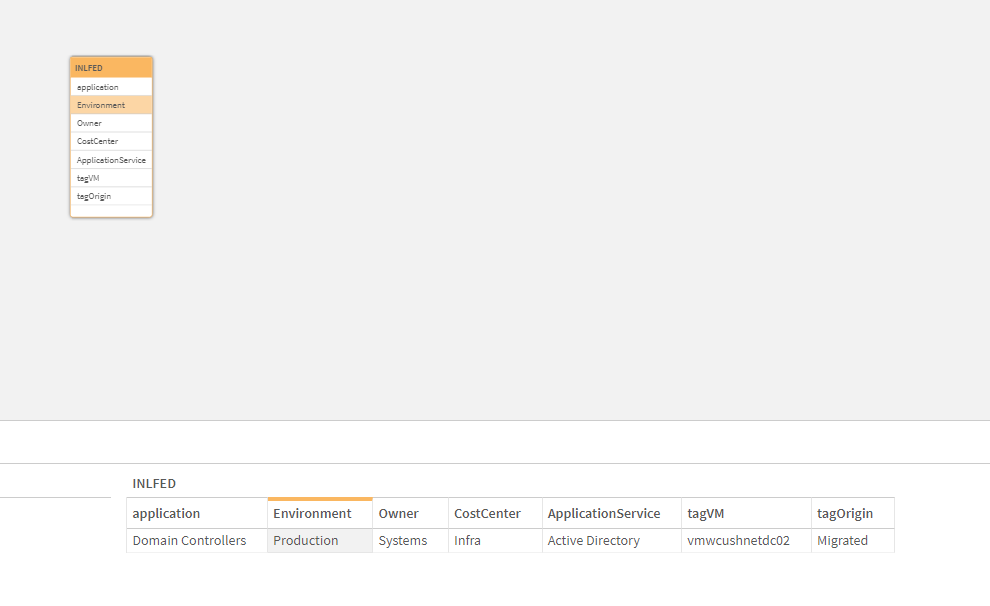
Task: Select the INLFED table header in the model card
Action: [110, 66]
